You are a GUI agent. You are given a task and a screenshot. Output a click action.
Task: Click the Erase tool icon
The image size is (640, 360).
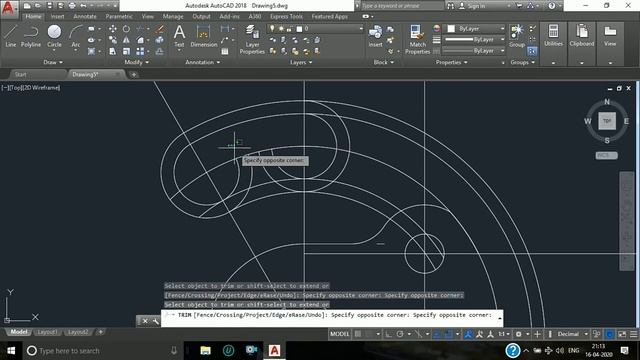[160, 29]
